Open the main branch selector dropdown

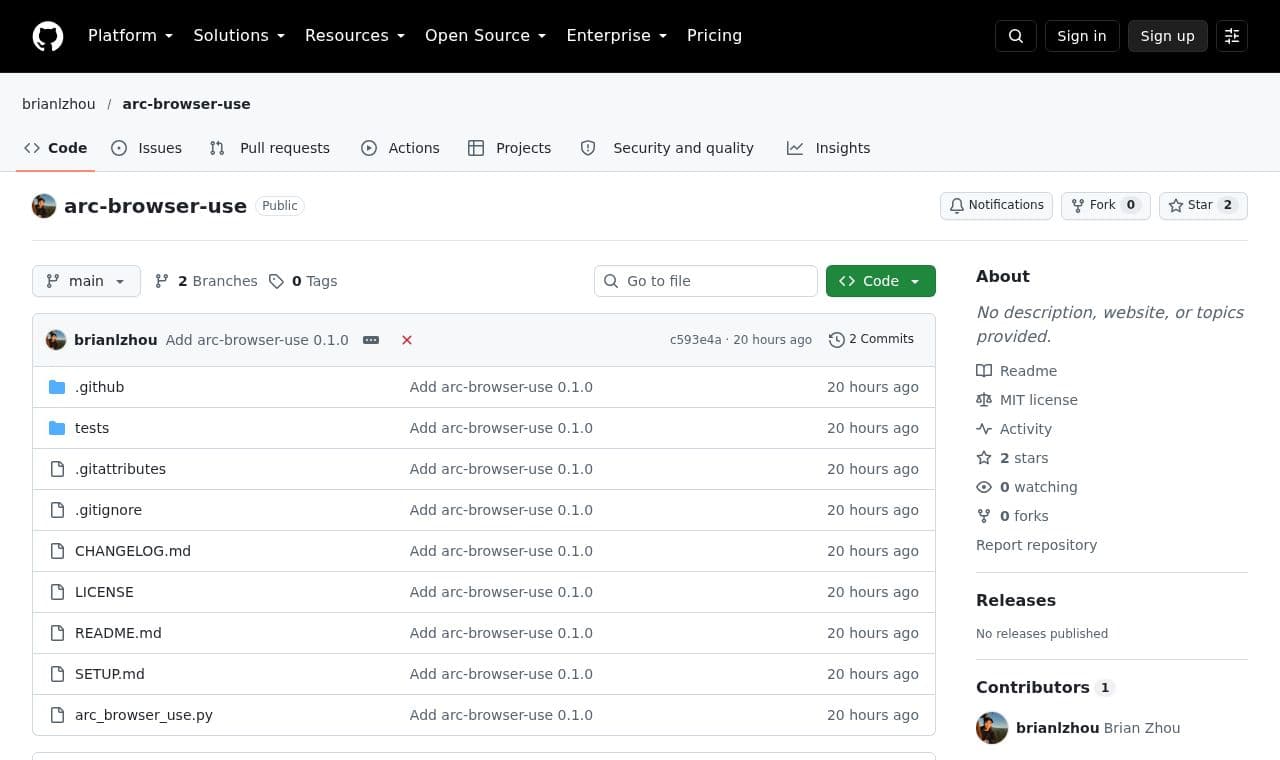(x=86, y=281)
